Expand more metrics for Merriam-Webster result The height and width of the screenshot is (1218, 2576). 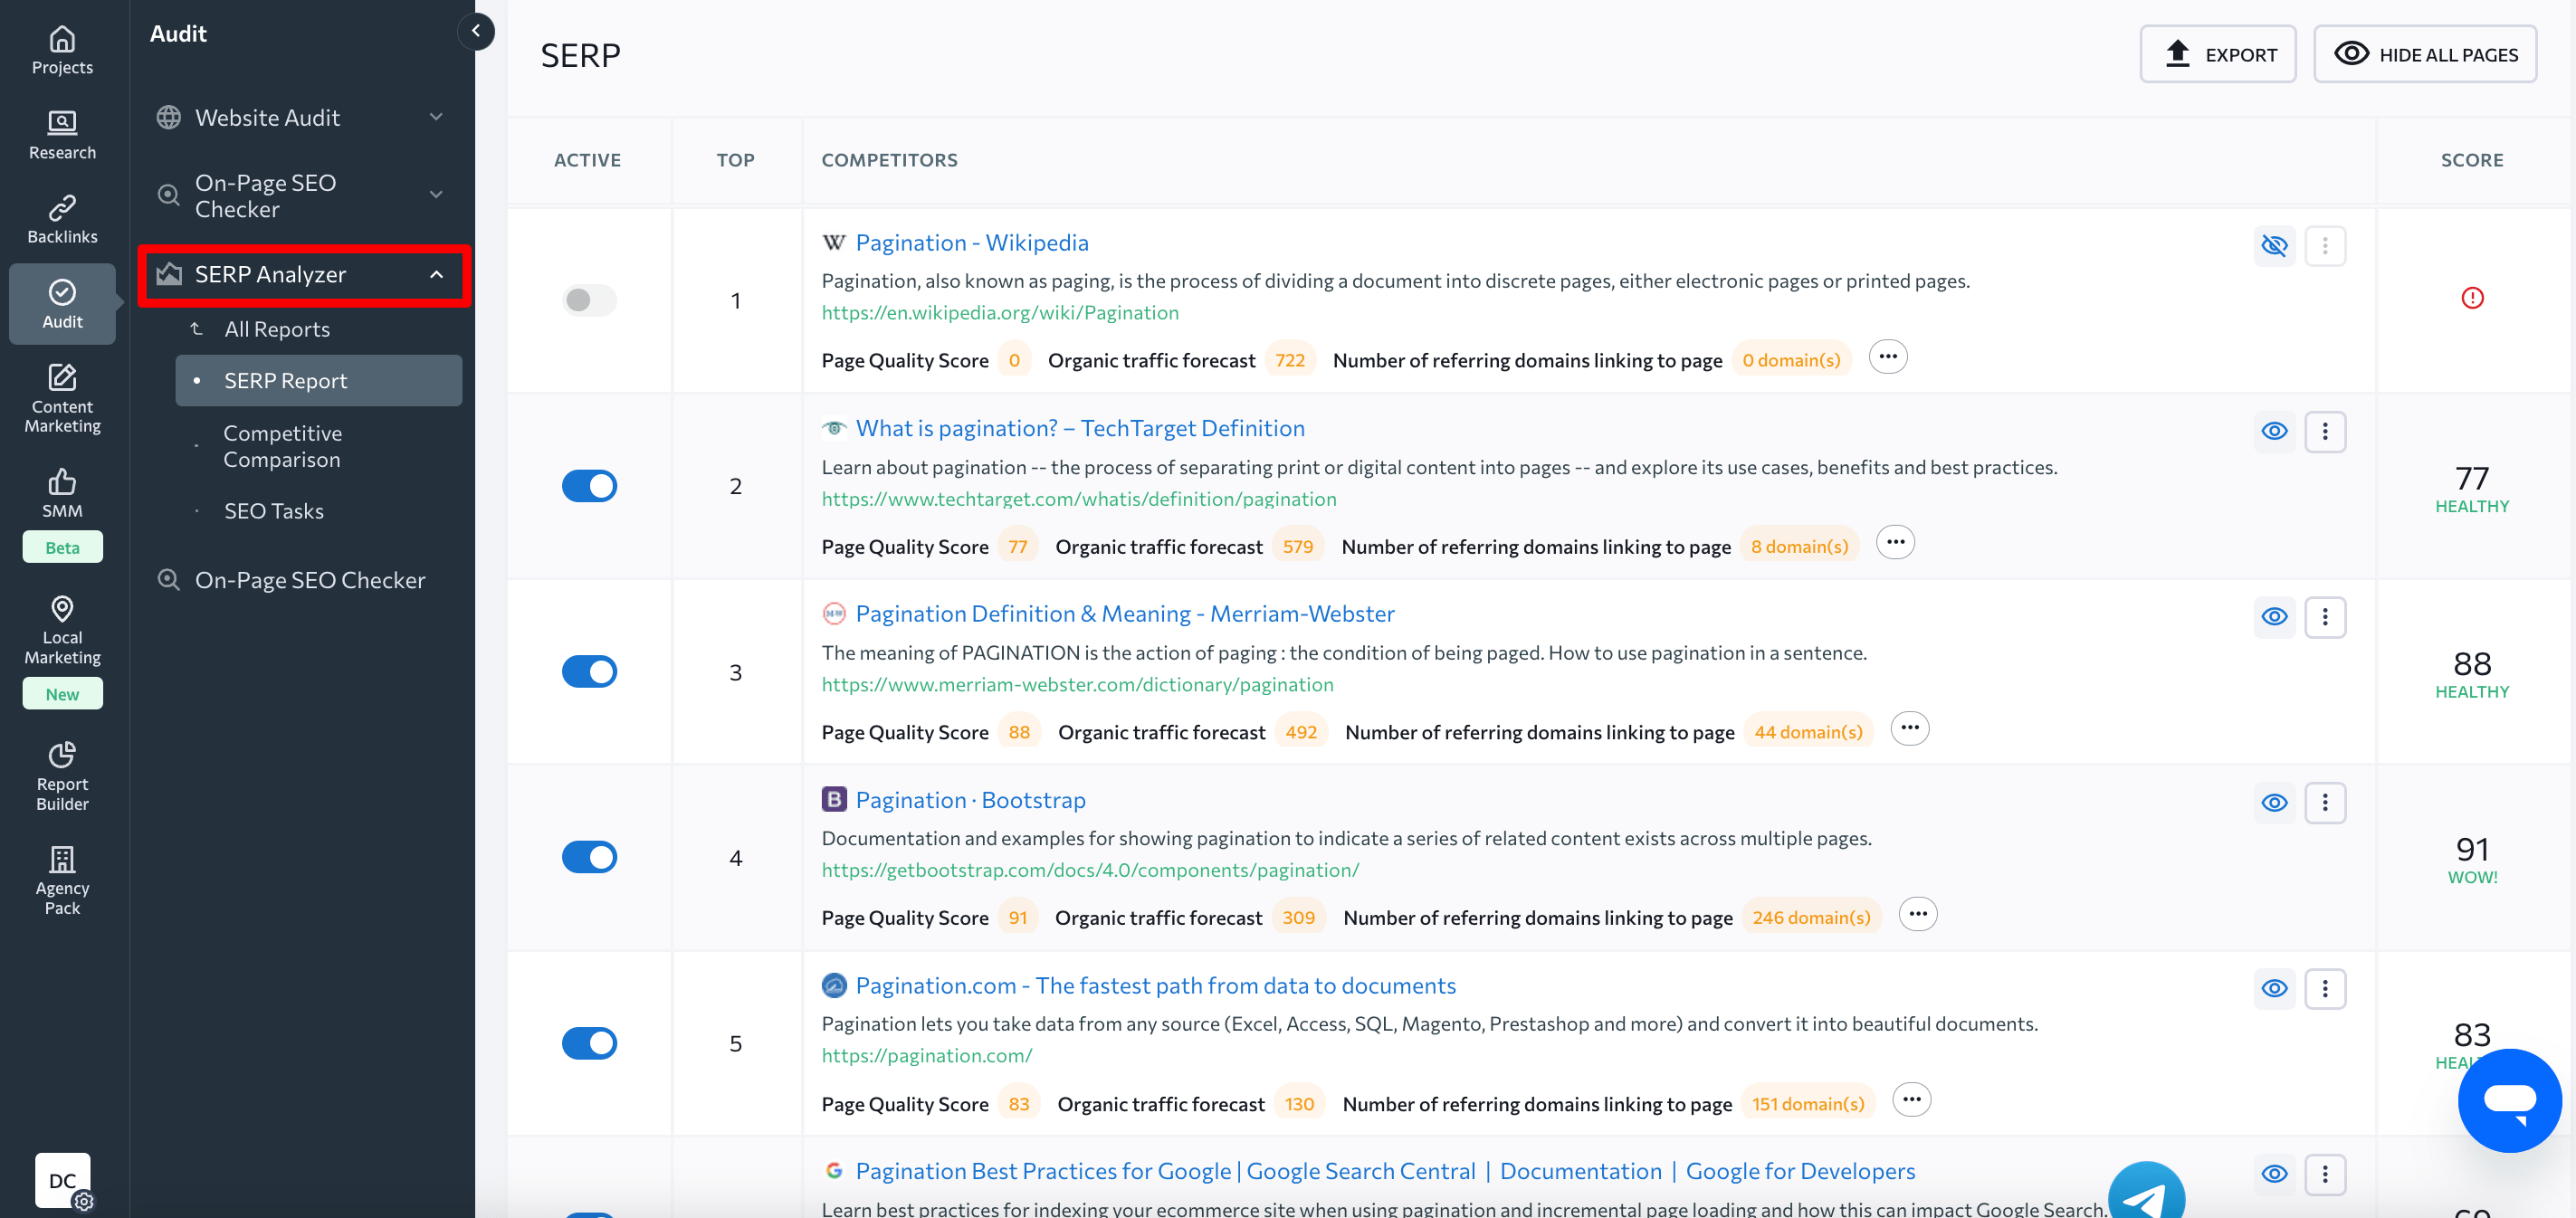coord(1910,729)
